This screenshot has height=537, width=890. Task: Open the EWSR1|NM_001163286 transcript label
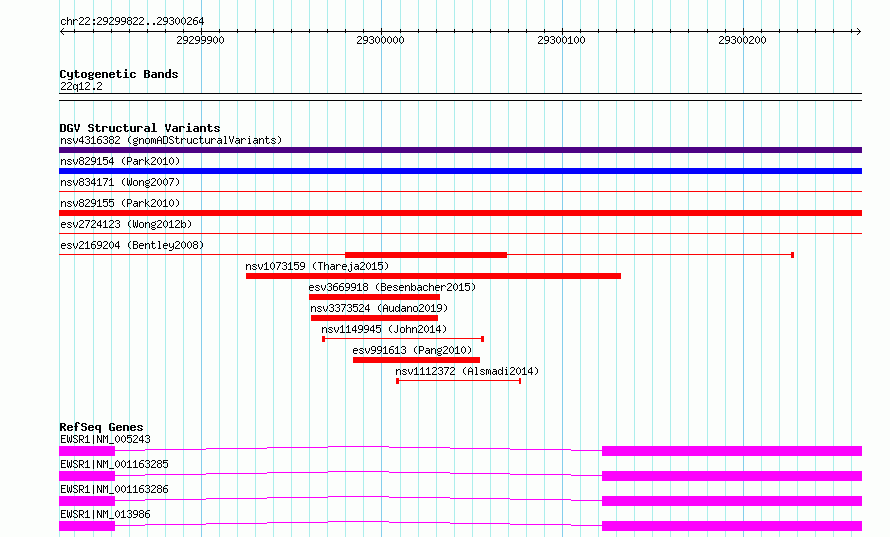tap(114, 489)
